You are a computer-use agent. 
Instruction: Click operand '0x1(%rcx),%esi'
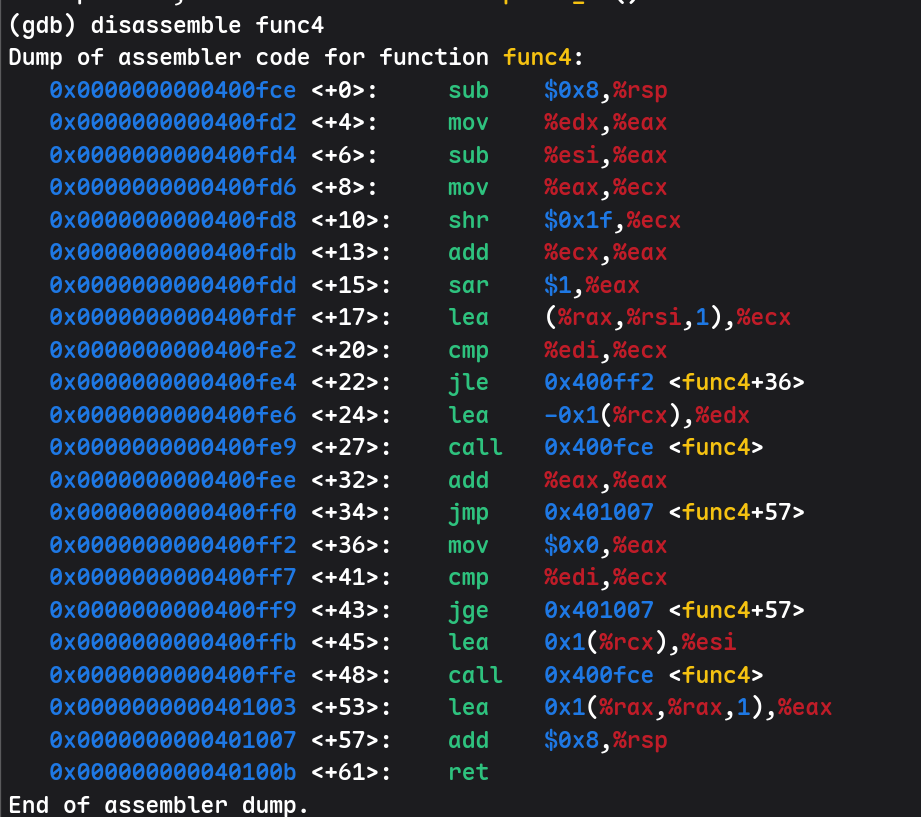[640, 643]
